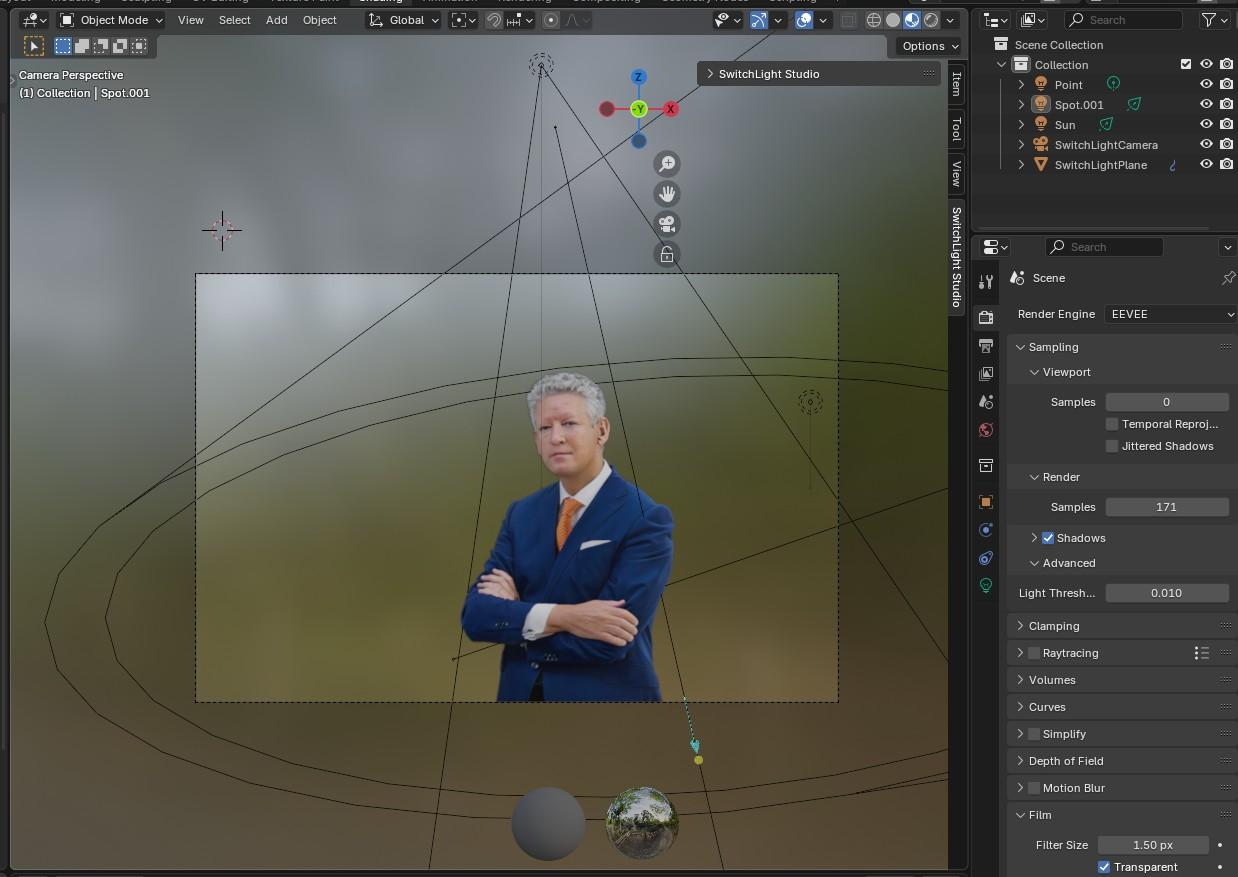Switch to the Tool sidebar tab
This screenshot has width=1238, height=877.
[957, 129]
